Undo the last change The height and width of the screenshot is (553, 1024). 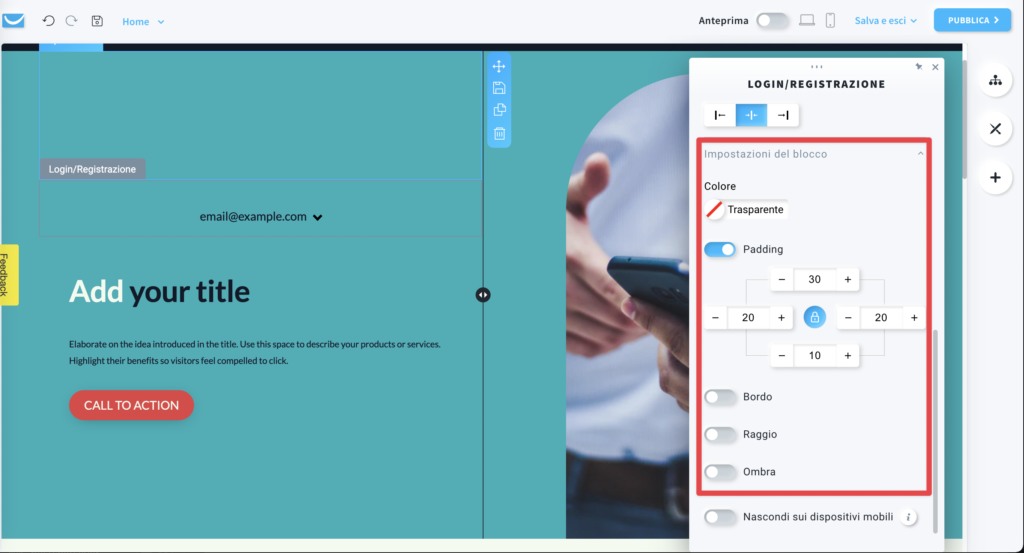(x=48, y=21)
